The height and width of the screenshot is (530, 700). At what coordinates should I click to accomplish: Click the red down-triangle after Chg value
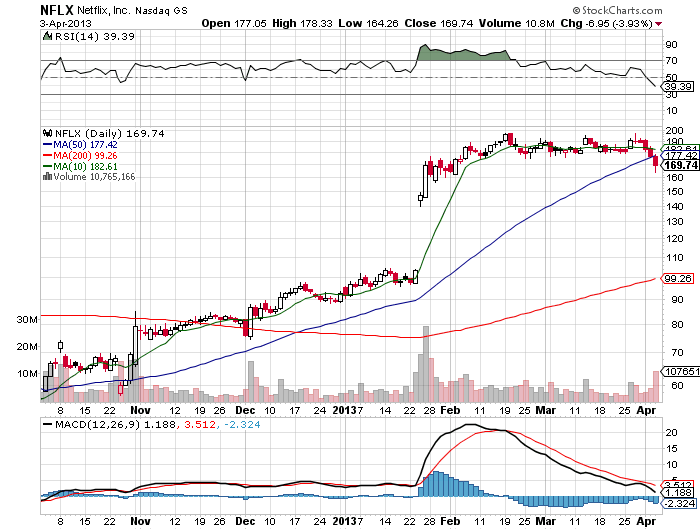click(x=659, y=24)
